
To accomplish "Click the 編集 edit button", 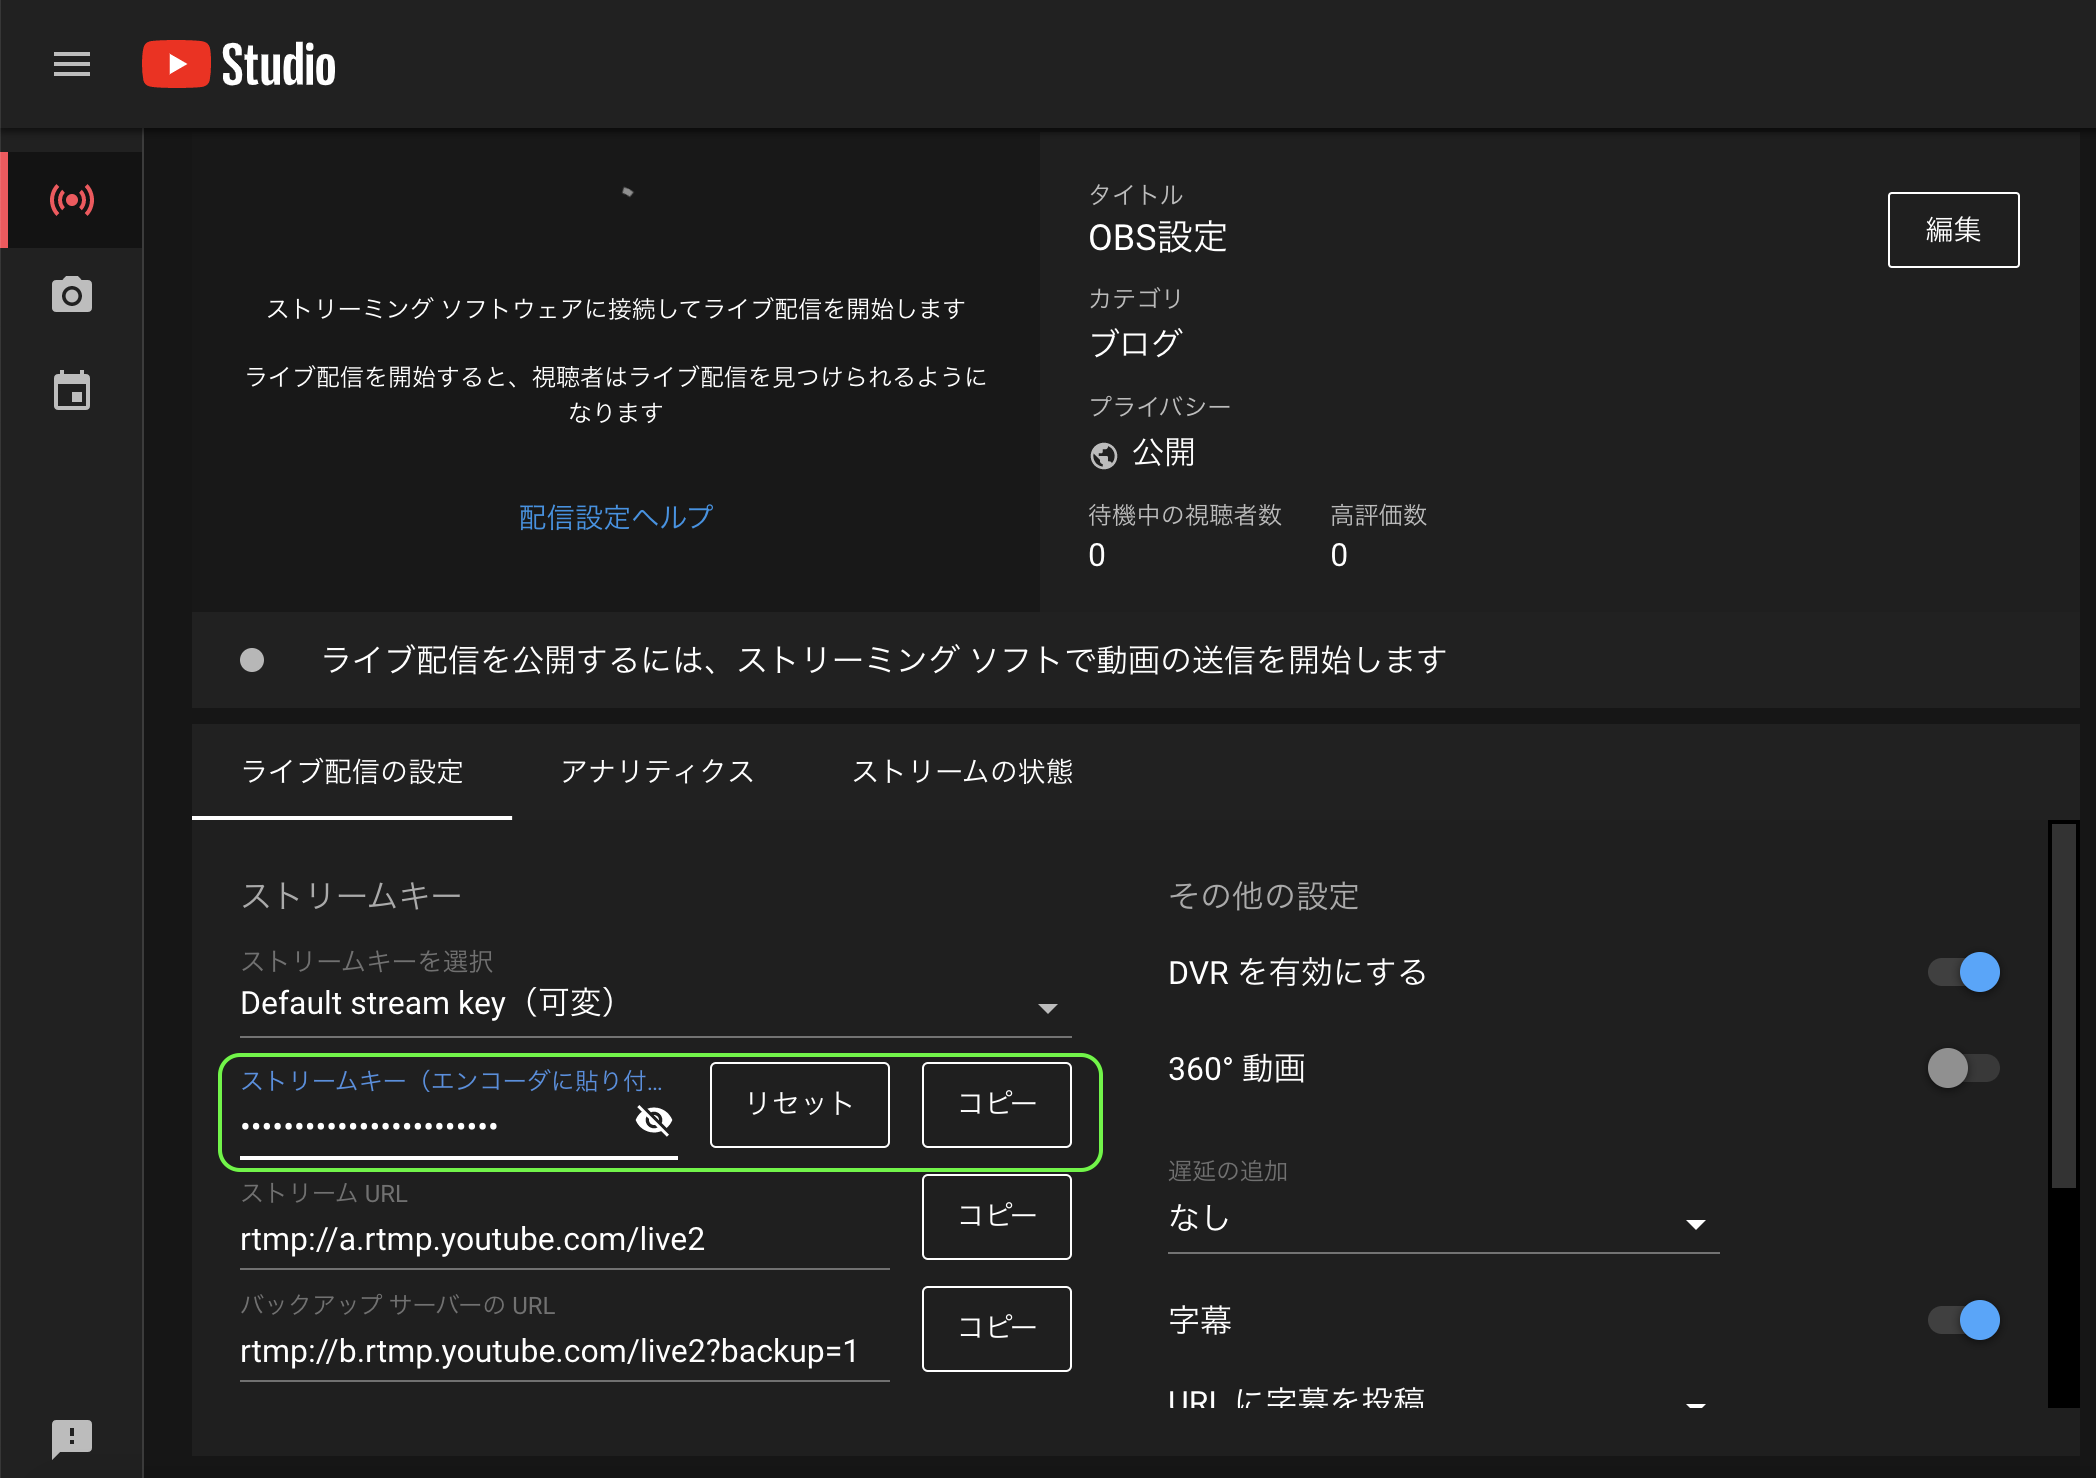I will [x=1953, y=230].
